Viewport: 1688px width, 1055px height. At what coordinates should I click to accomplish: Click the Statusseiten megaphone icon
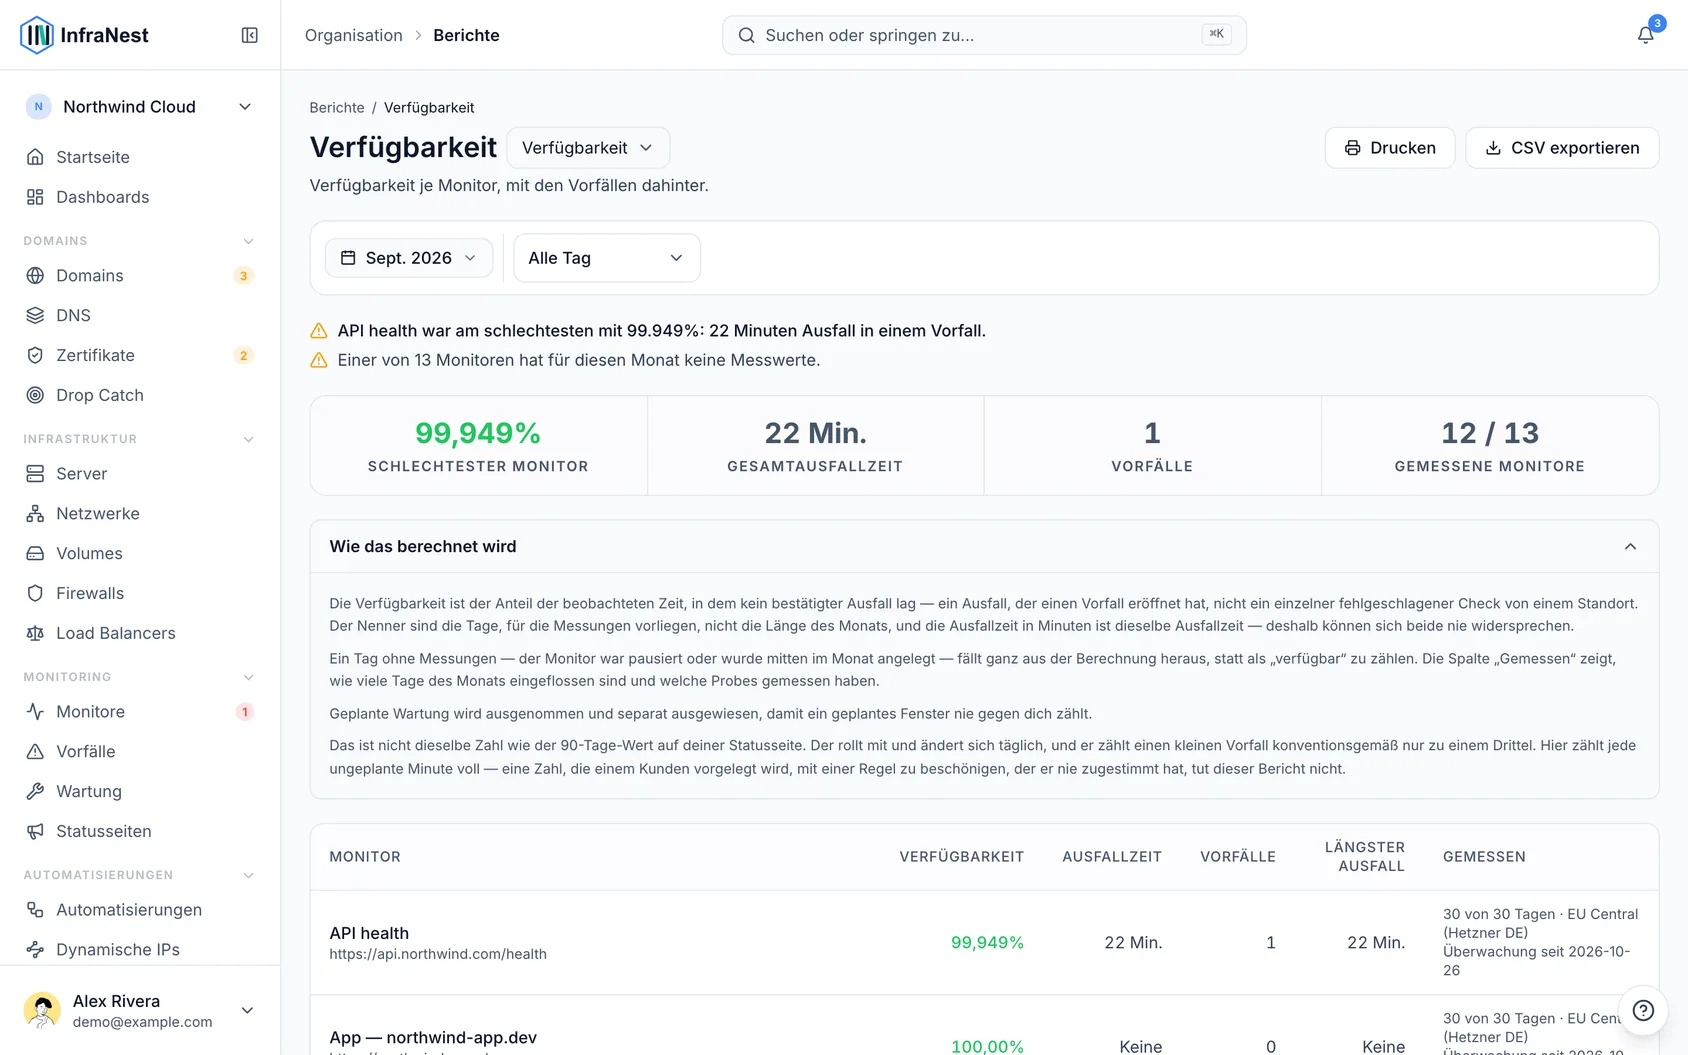tap(35, 831)
